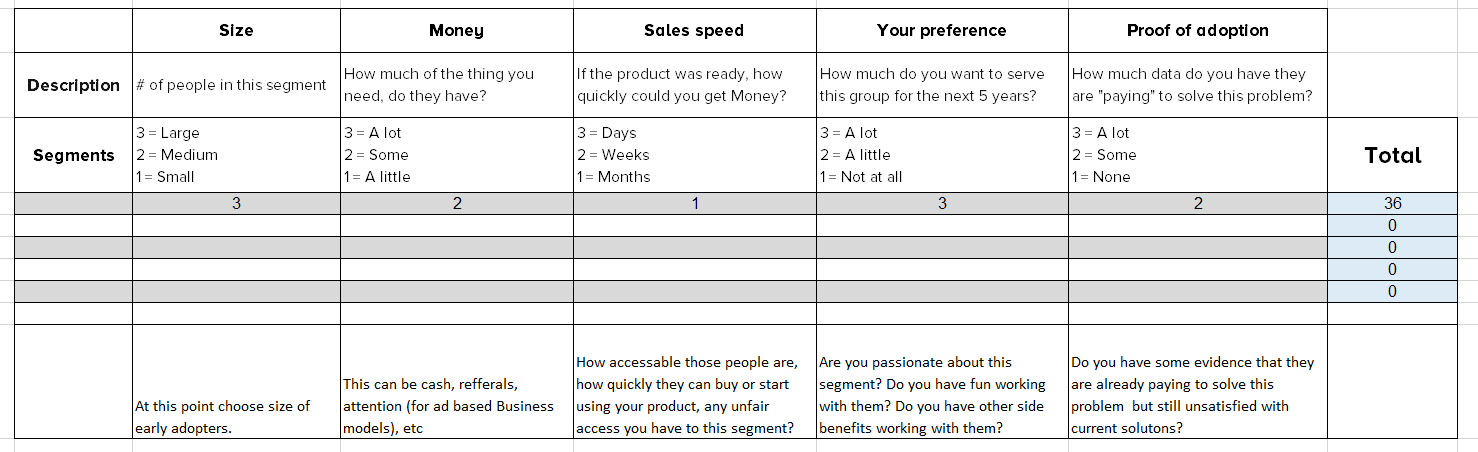Select the Total header cell
This screenshot has width=1478, height=452.
coord(1392,155)
